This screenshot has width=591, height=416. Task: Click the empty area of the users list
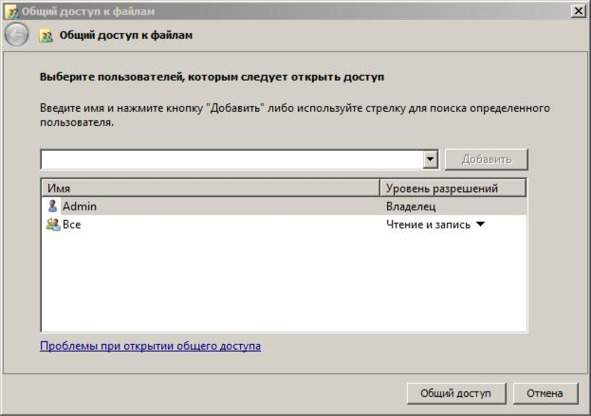pos(284,283)
